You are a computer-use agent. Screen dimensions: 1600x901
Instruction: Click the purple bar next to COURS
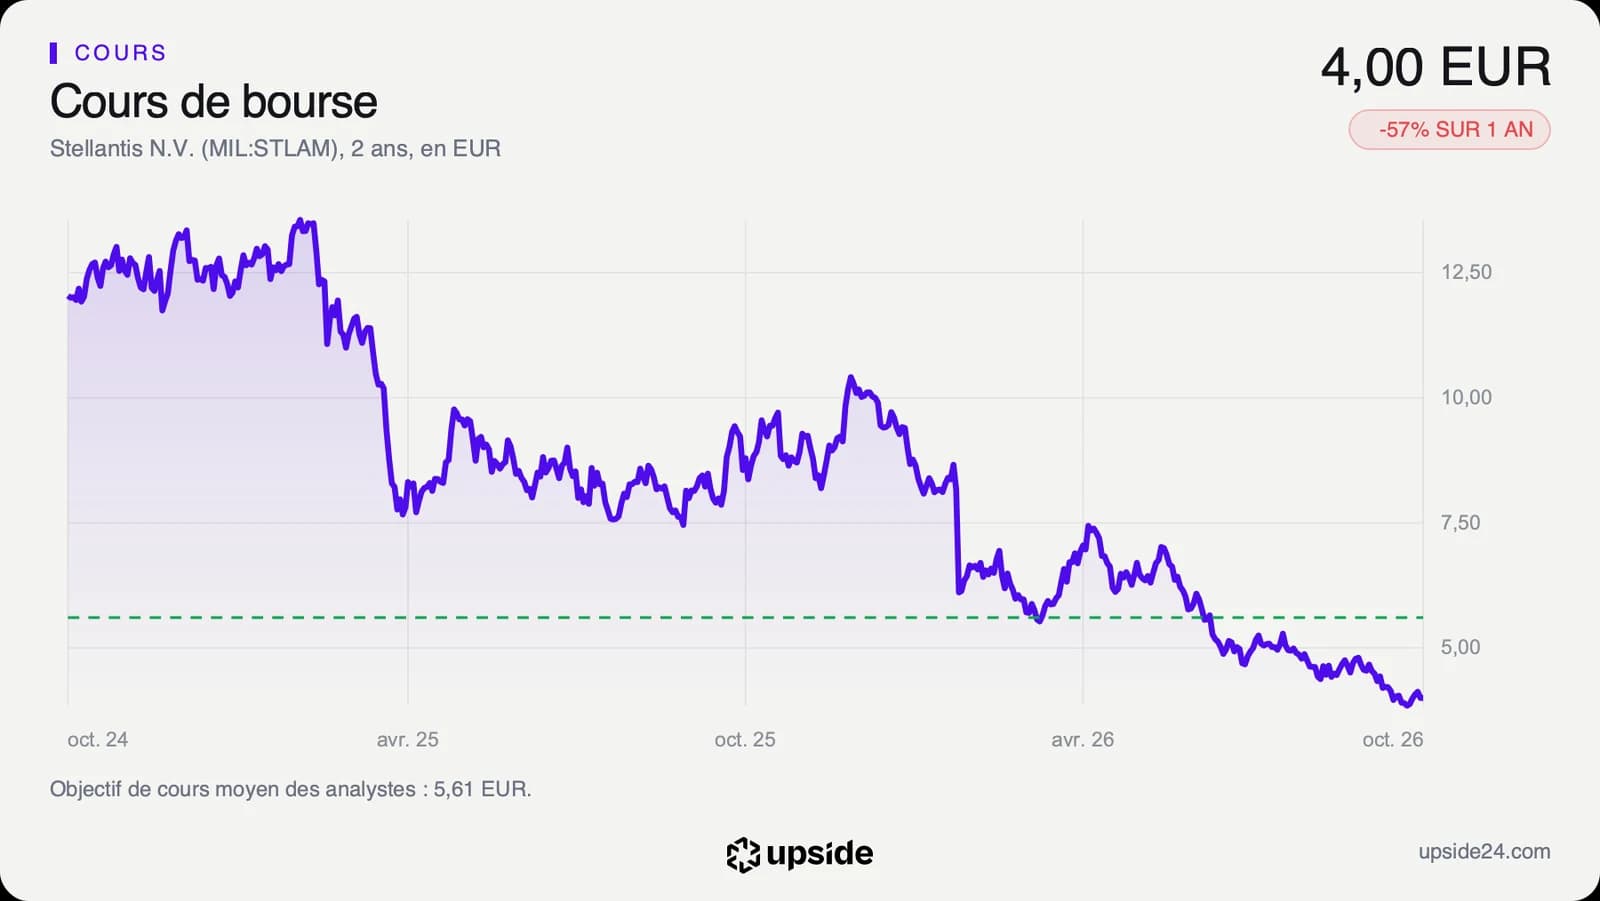(x=53, y=53)
